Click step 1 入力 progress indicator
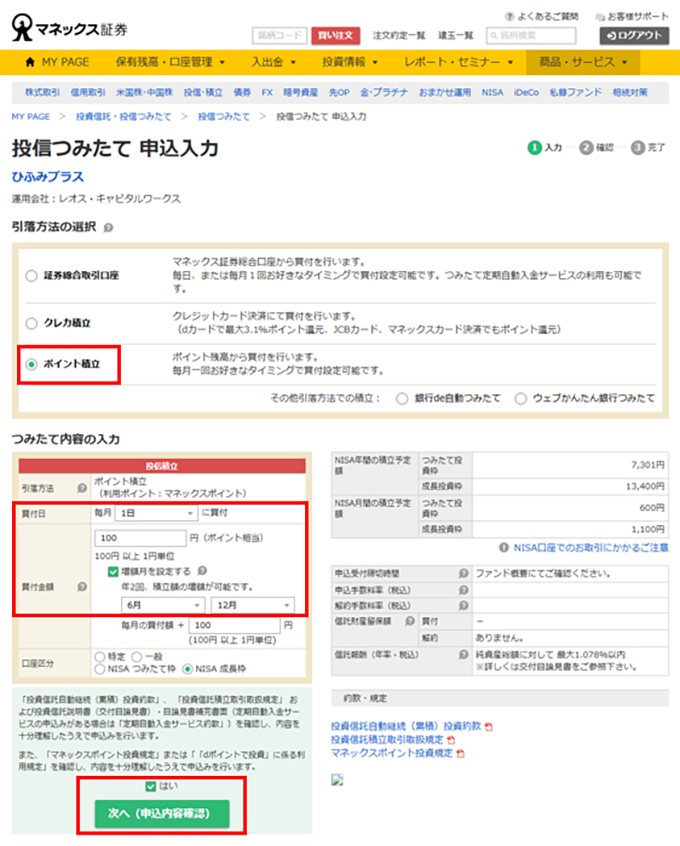 click(545, 147)
